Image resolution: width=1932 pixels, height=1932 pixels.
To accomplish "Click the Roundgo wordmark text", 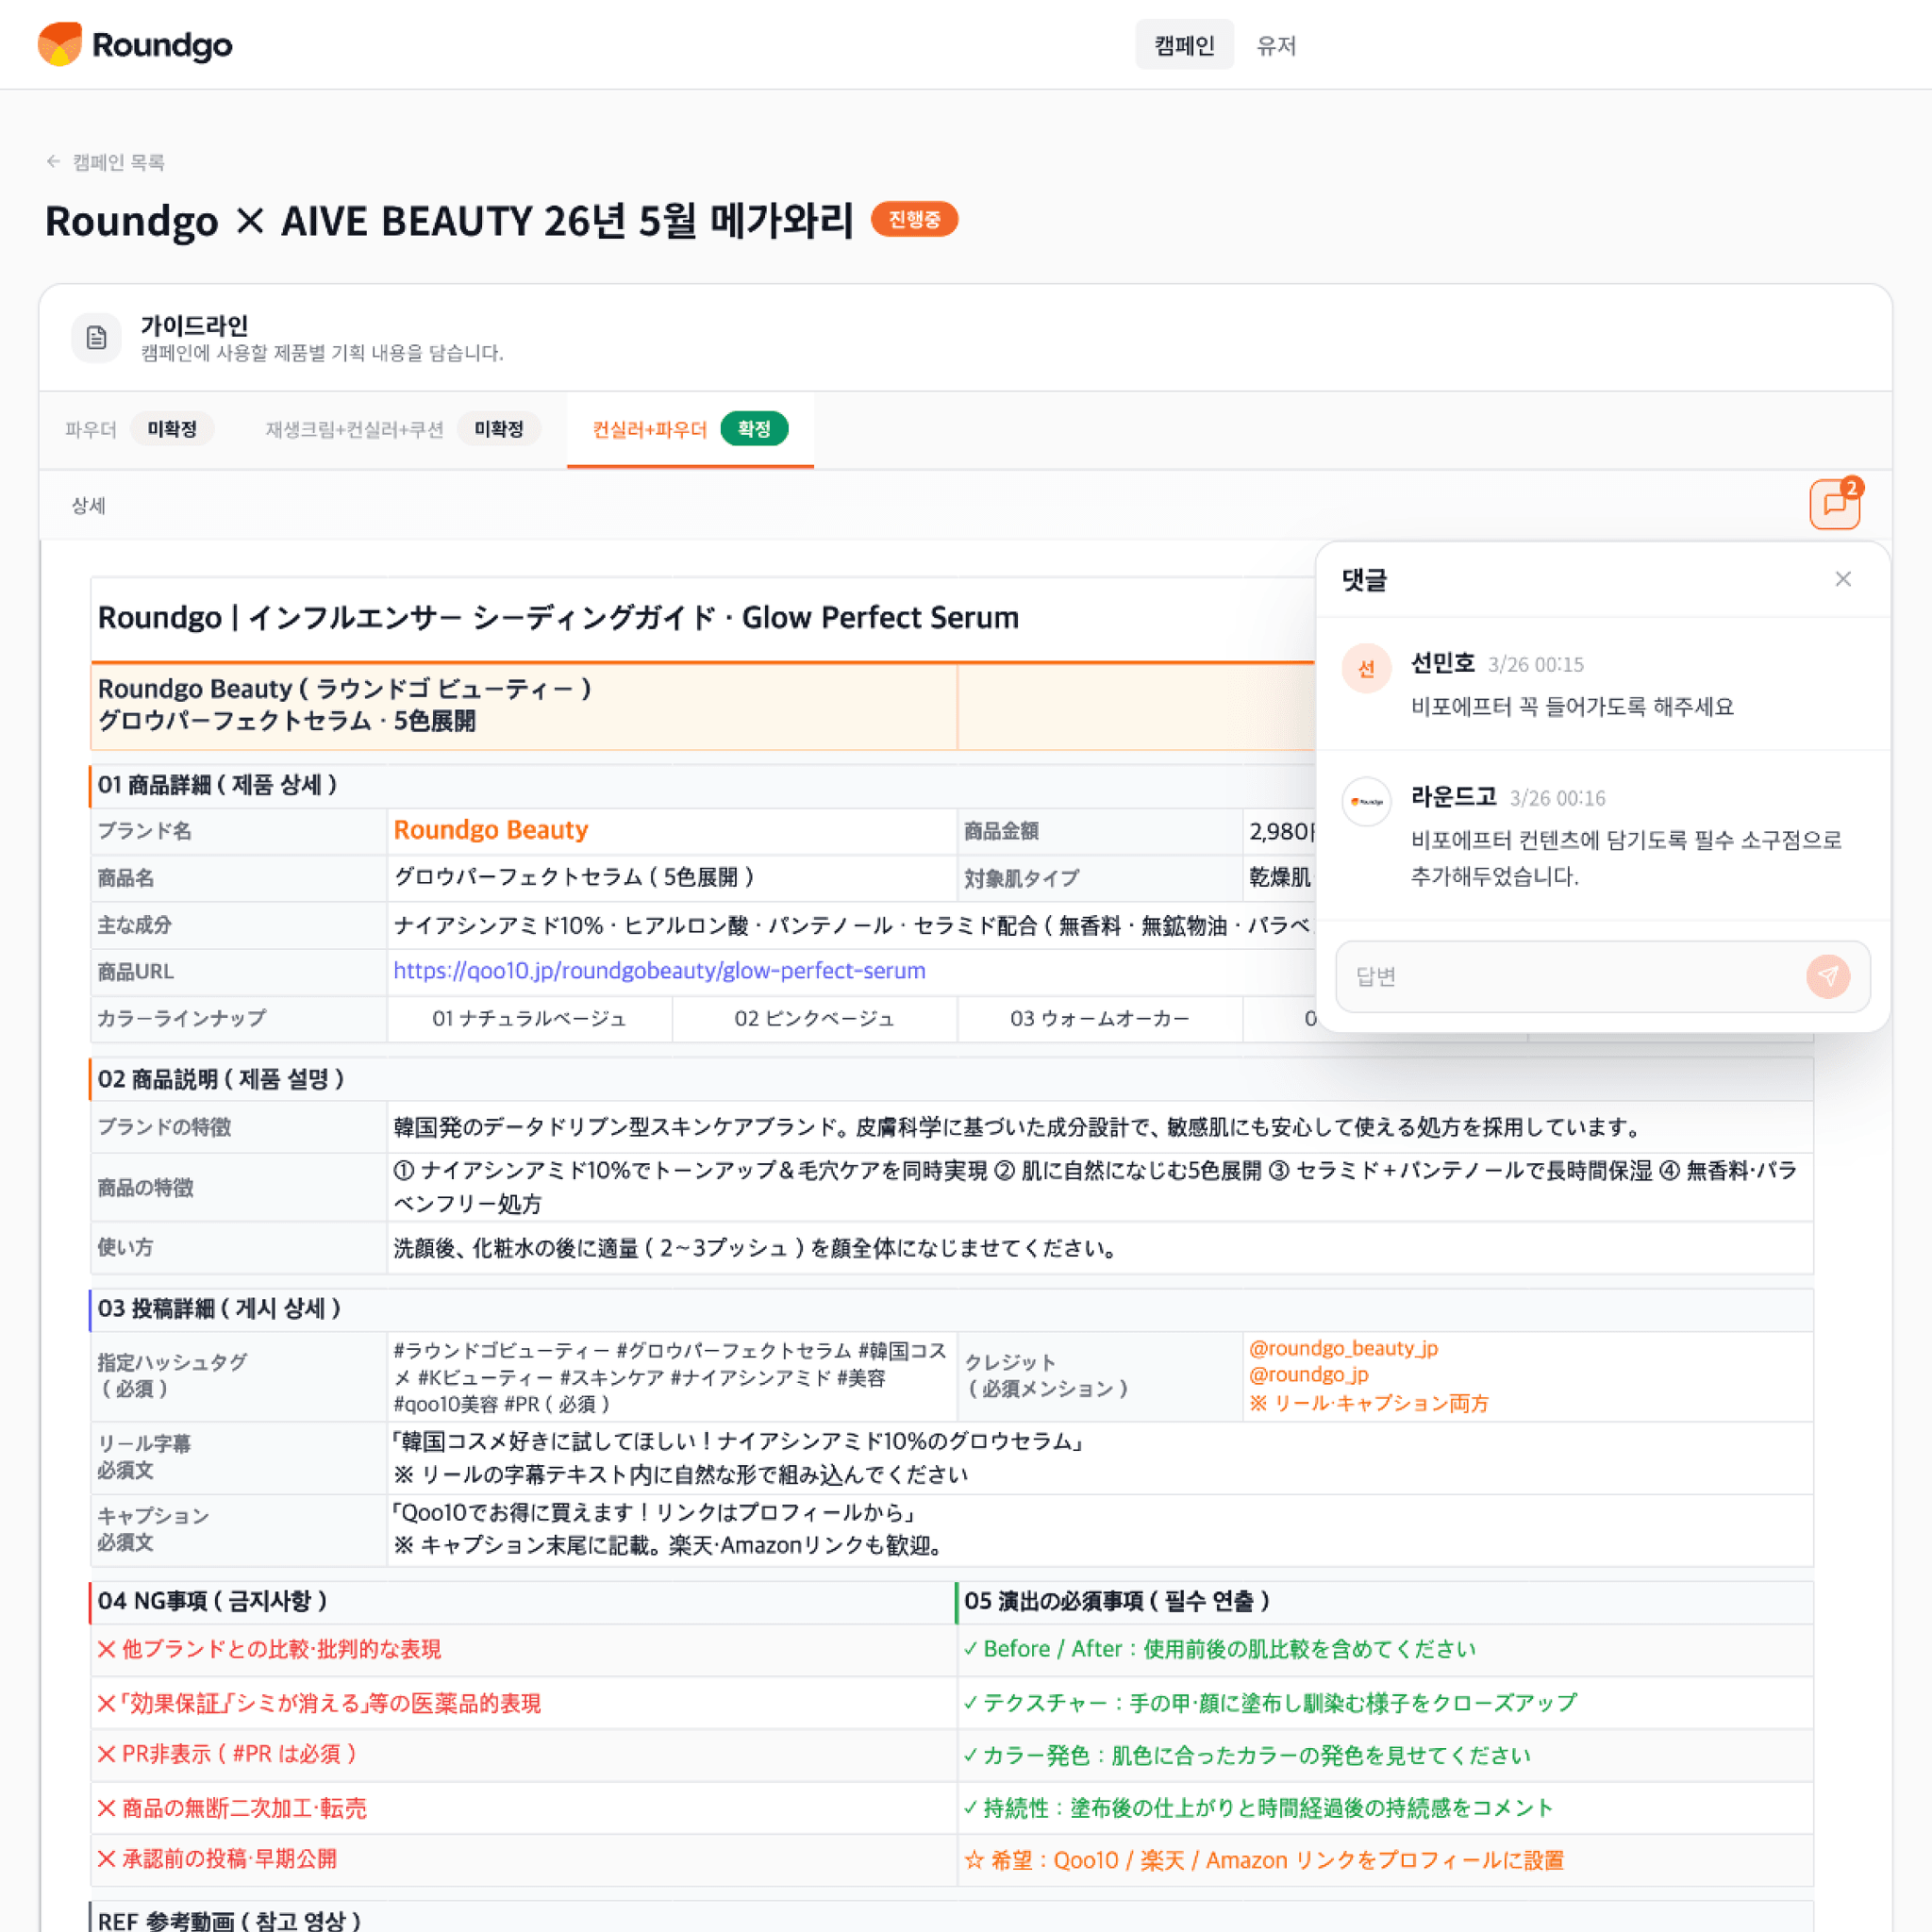I will pos(162,45).
